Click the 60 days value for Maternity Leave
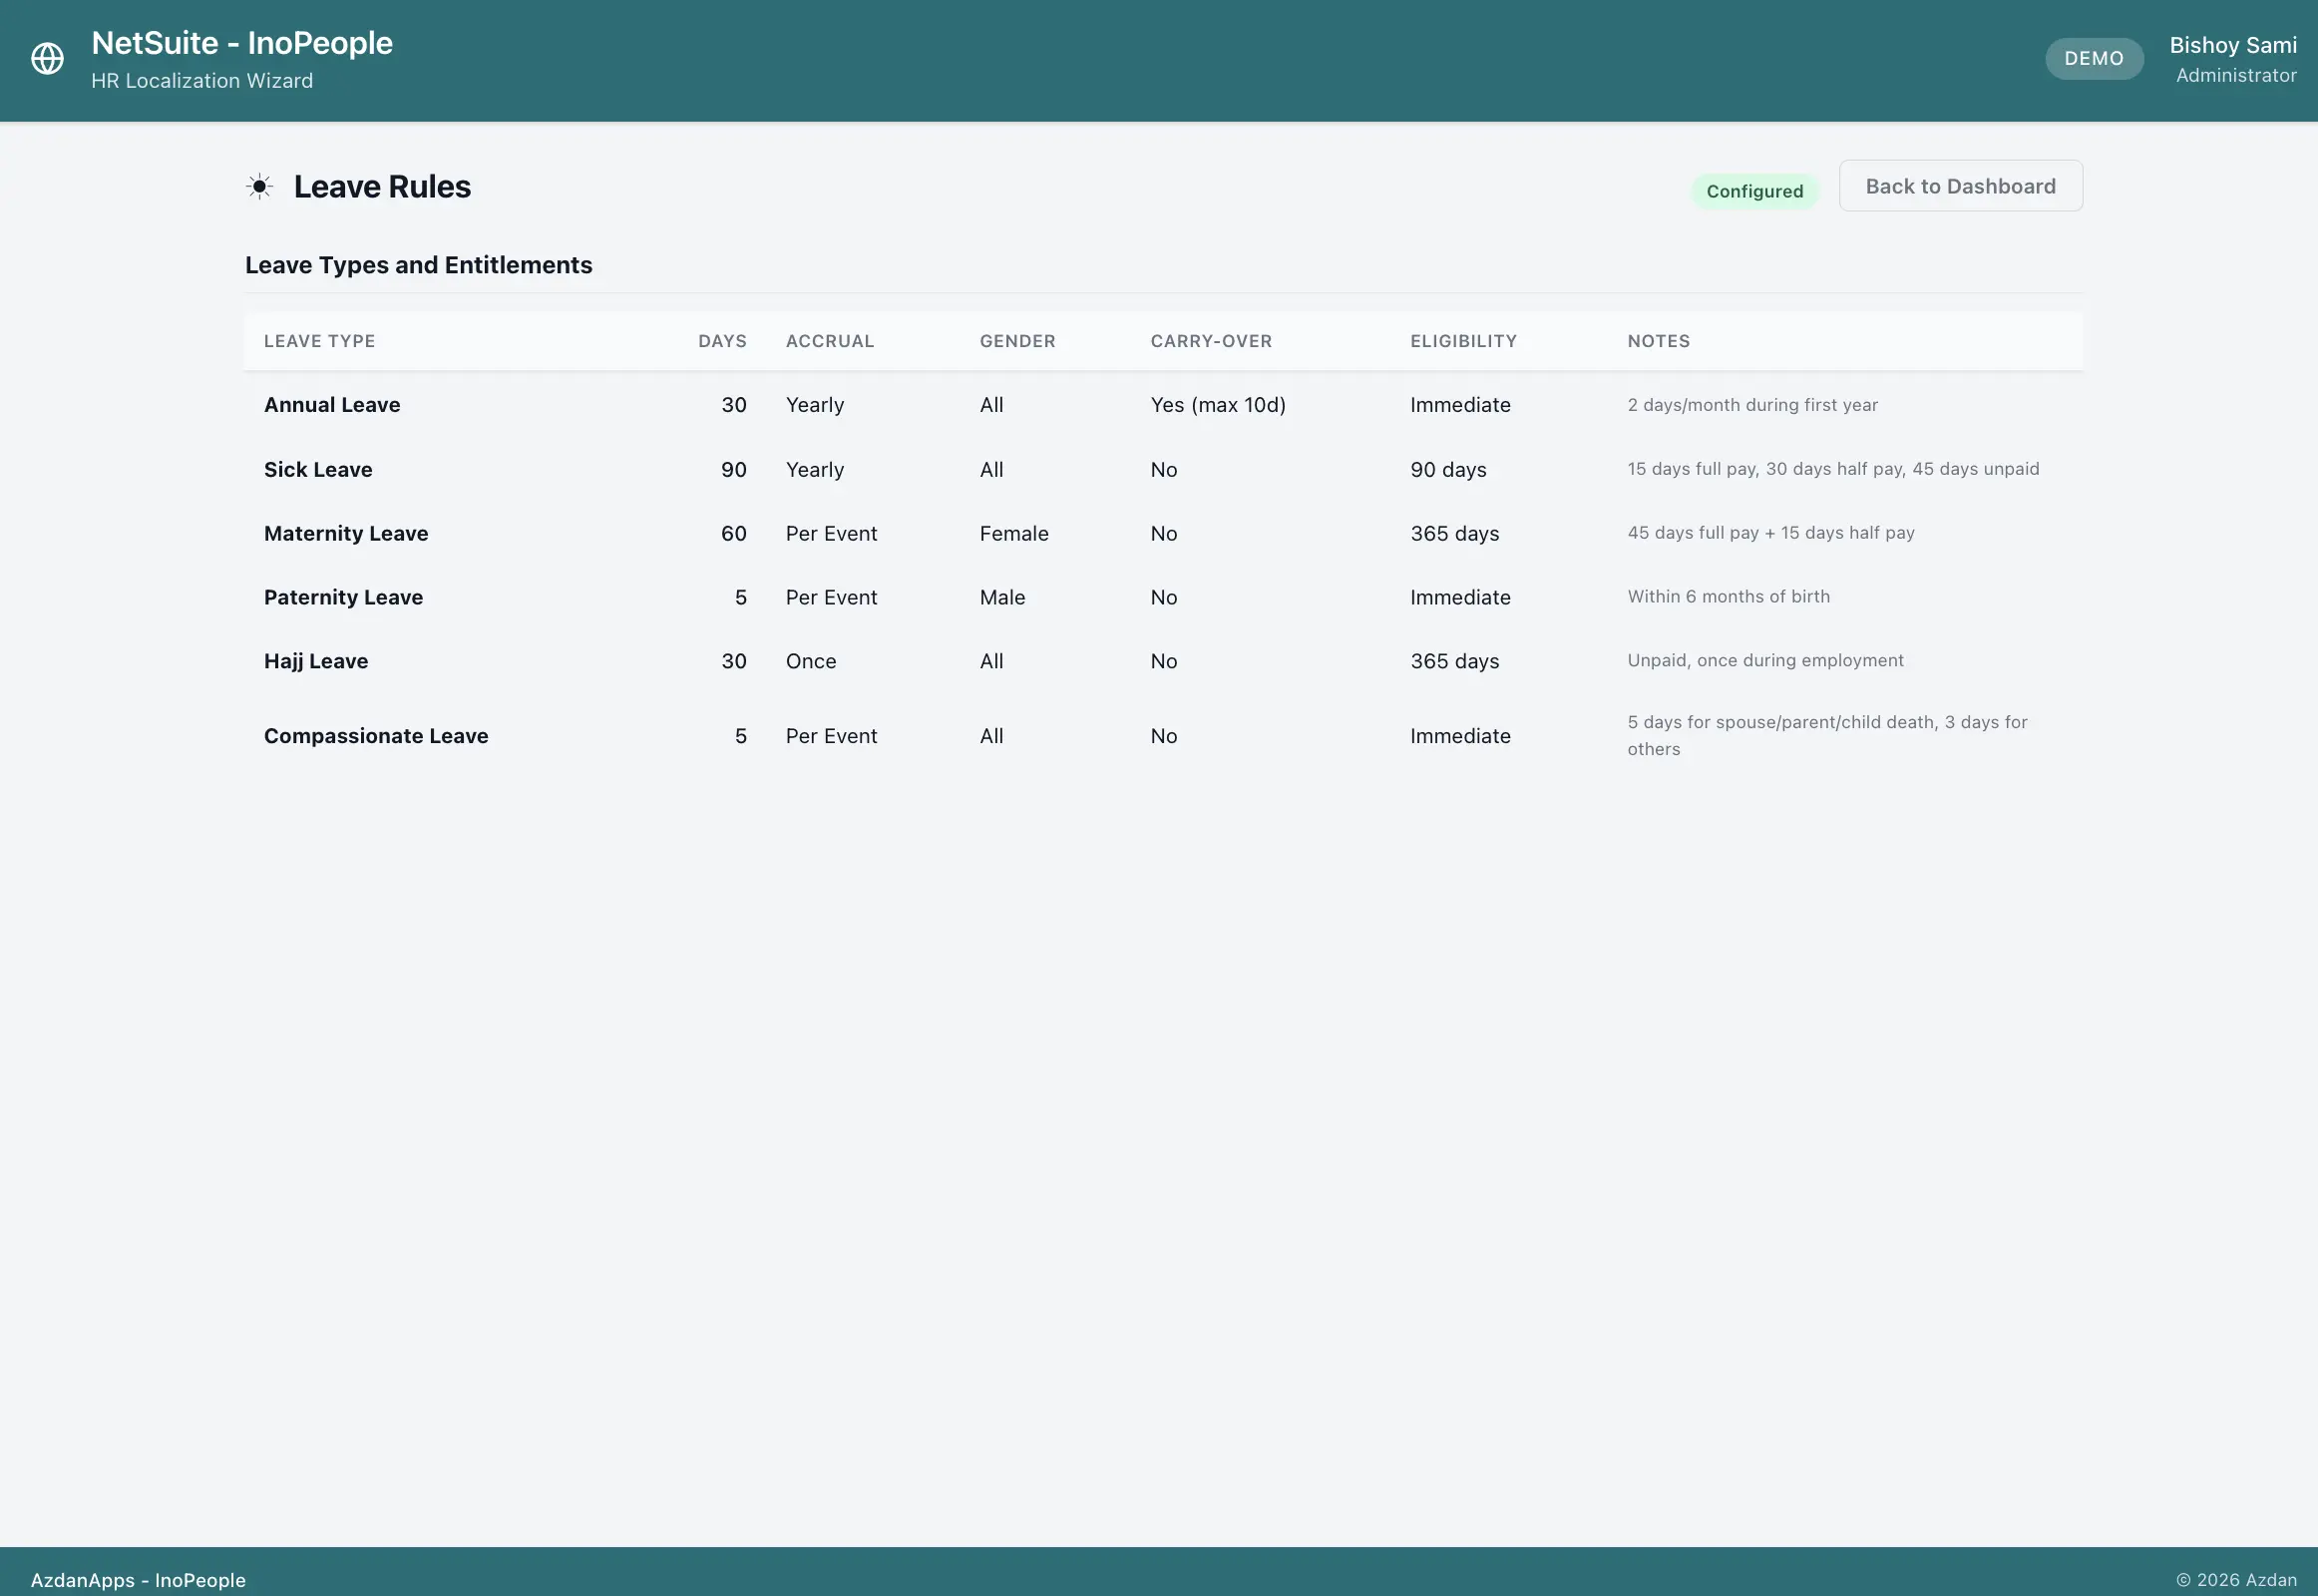 click(x=733, y=533)
